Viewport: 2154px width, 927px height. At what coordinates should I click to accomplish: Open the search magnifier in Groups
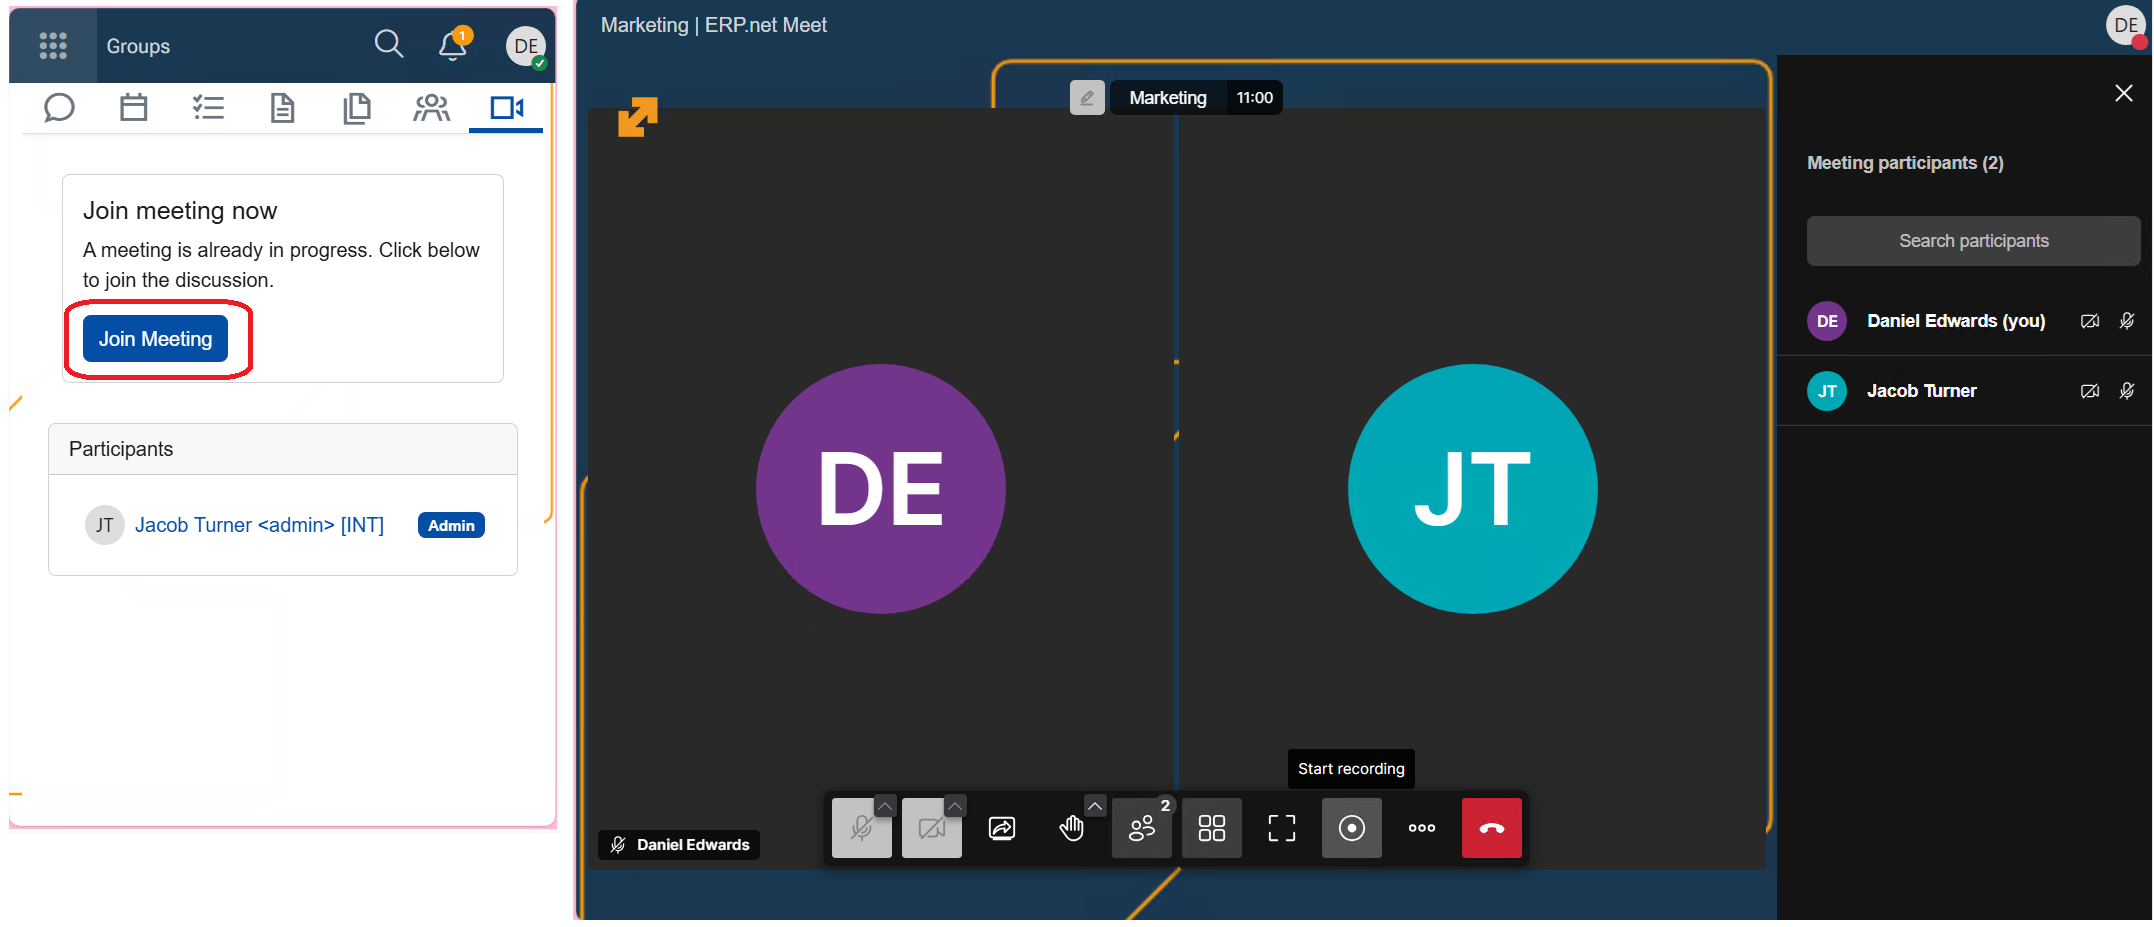(389, 44)
